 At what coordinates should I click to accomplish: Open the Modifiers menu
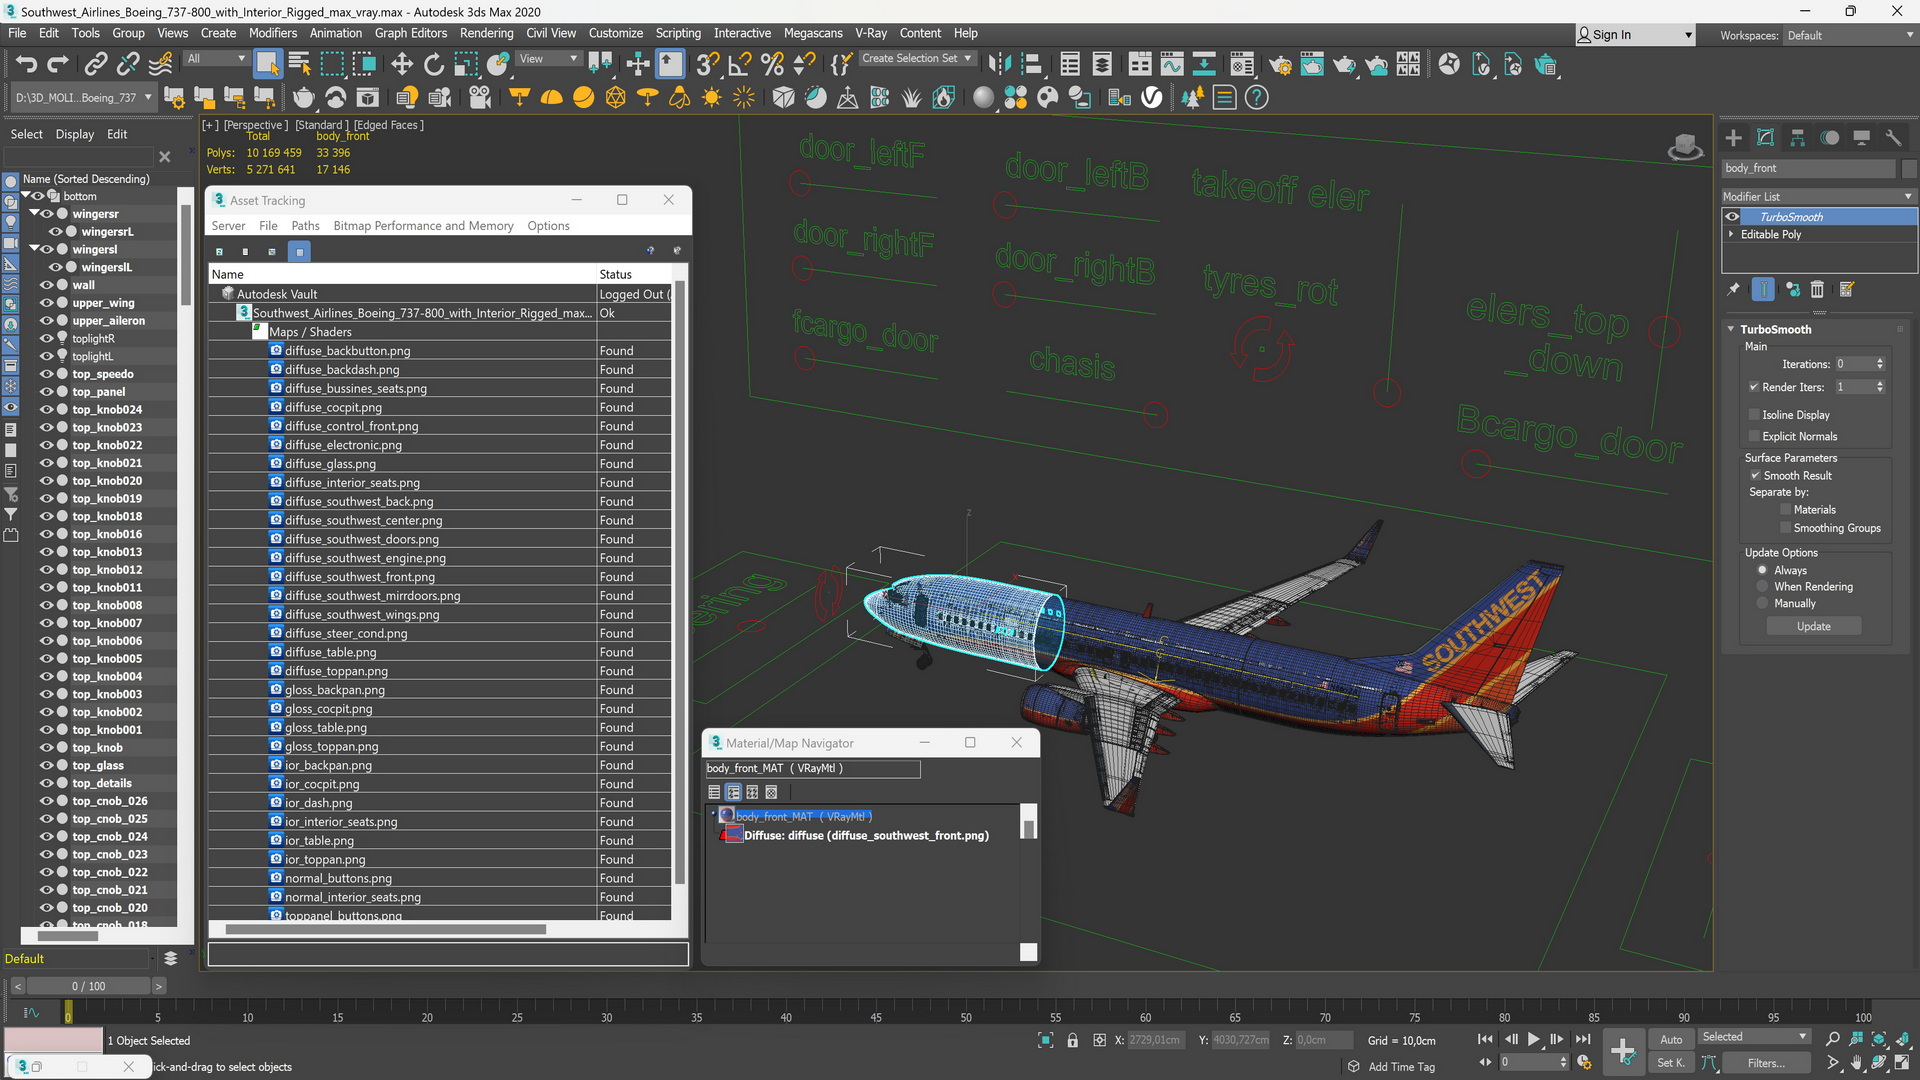[272, 33]
